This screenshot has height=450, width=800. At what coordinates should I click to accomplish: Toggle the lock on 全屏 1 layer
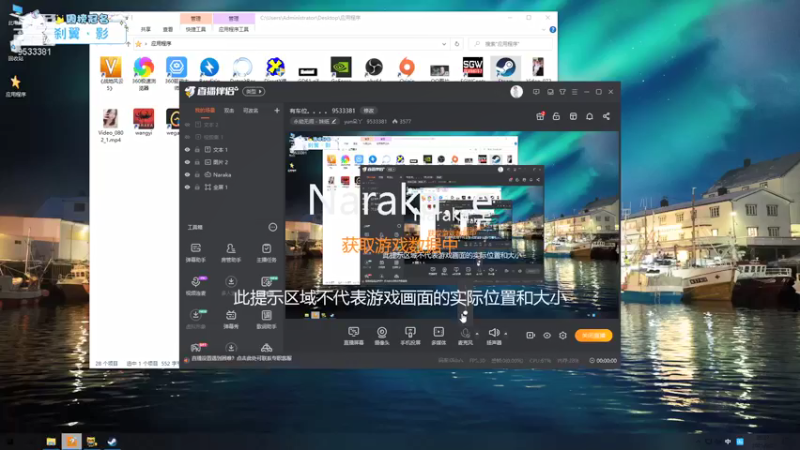click(x=197, y=187)
